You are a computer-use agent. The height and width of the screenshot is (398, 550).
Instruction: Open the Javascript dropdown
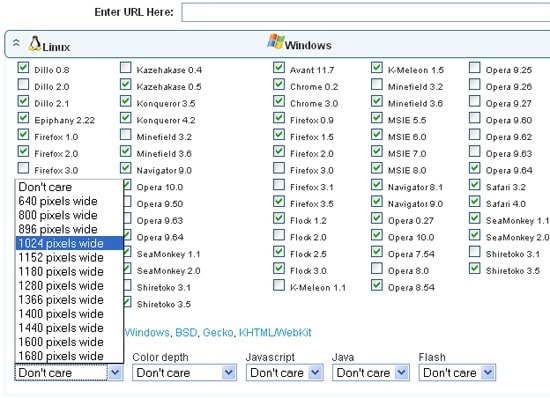click(284, 372)
